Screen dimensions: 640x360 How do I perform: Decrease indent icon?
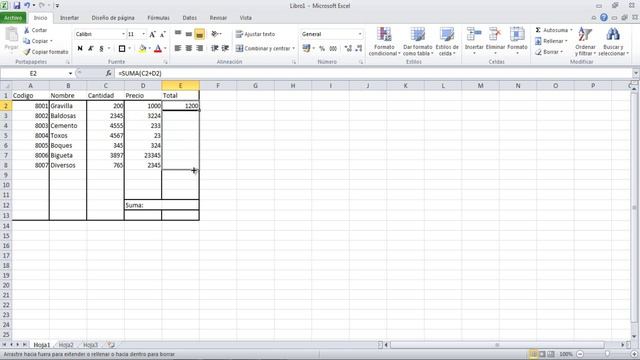point(214,48)
